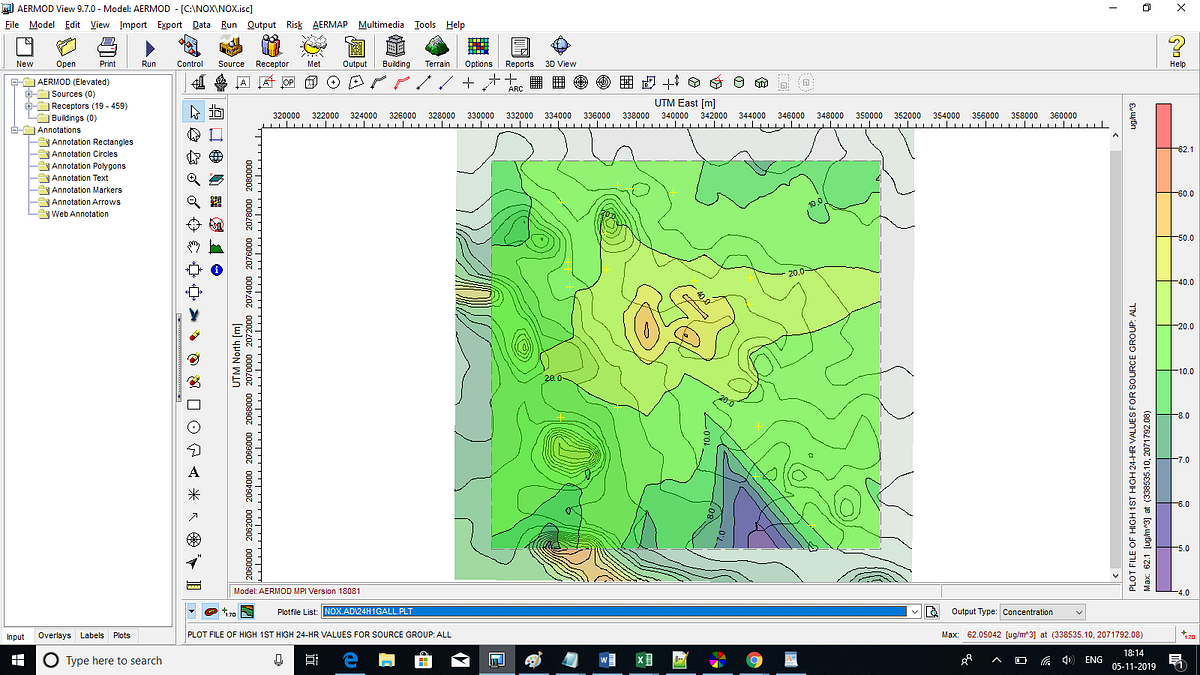1200x675 pixels.
Task: Switch to the Overlays tab
Action: [x=54, y=635]
